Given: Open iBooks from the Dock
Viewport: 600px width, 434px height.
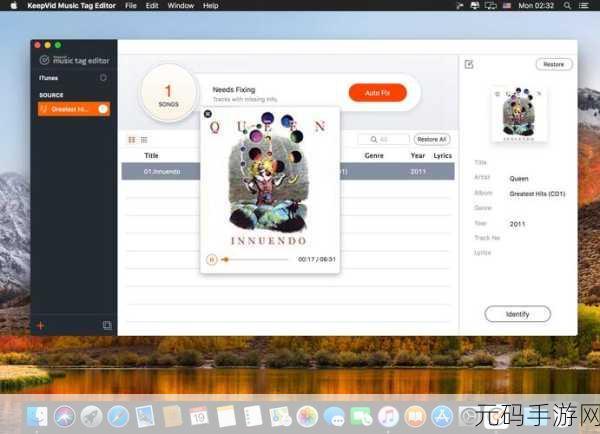Looking at the screenshot, I should pos(415,416).
